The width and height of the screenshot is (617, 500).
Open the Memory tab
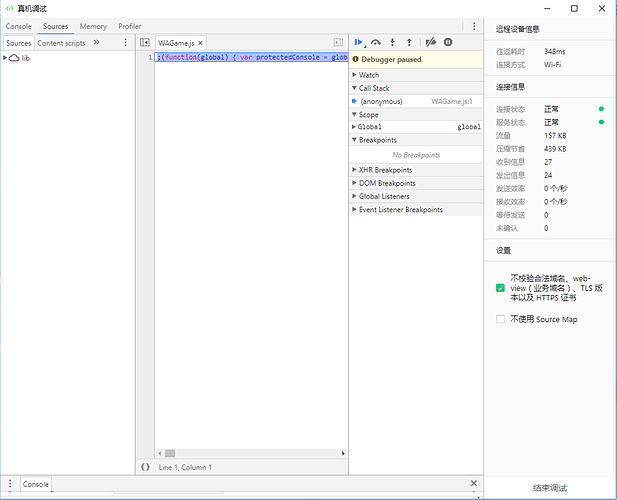pyautogui.click(x=93, y=26)
